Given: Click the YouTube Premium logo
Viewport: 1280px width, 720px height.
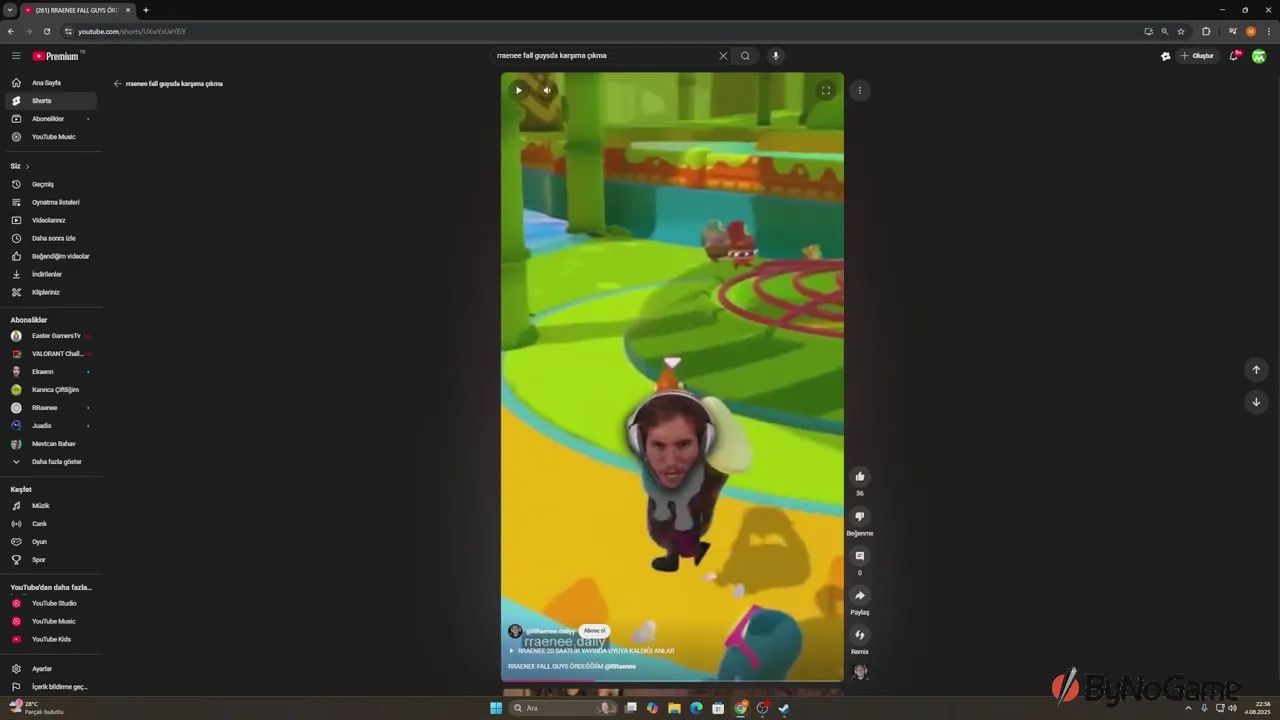Looking at the screenshot, I should point(56,56).
